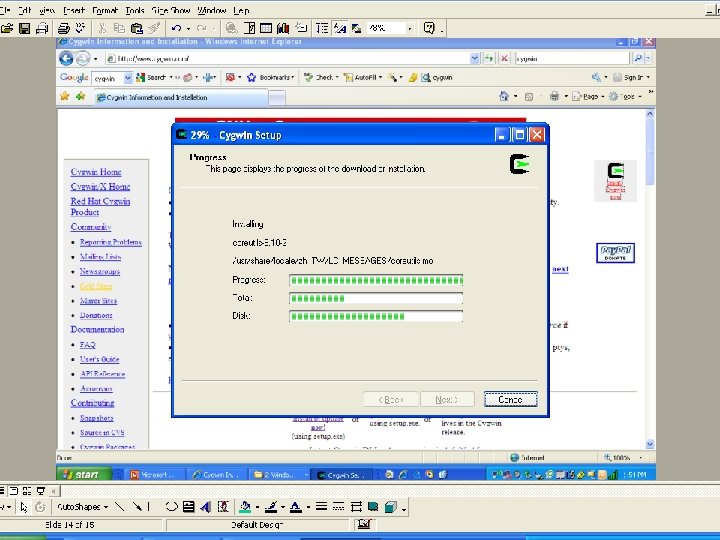Click the Insert Chart icon

(283, 28)
